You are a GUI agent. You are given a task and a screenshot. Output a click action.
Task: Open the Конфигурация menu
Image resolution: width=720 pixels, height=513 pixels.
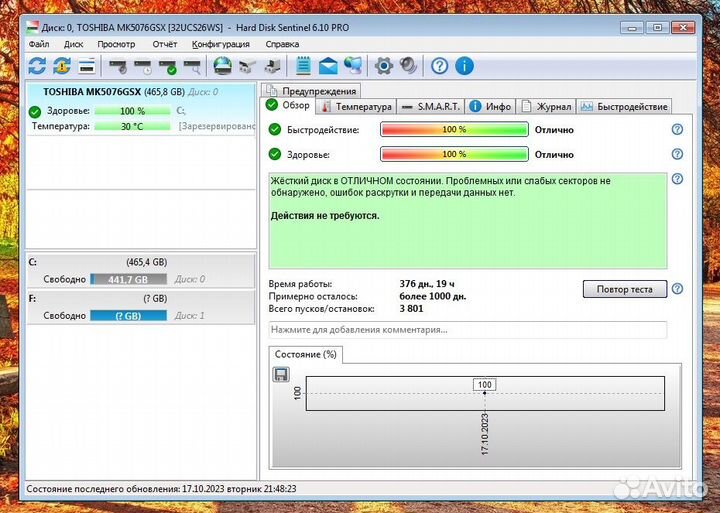[x=221, y=44]
